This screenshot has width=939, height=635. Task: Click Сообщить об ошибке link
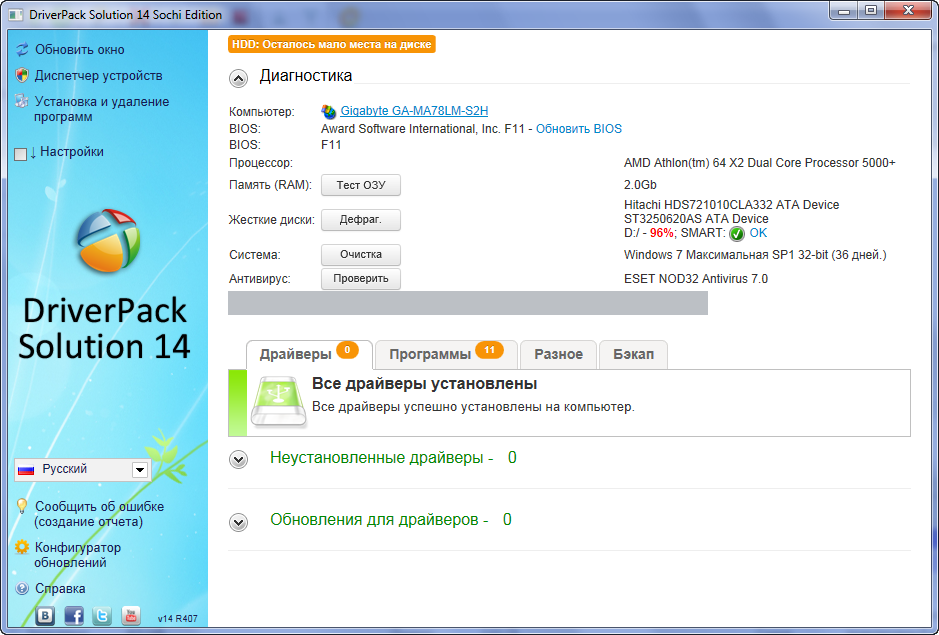click(x=99, y=514)
